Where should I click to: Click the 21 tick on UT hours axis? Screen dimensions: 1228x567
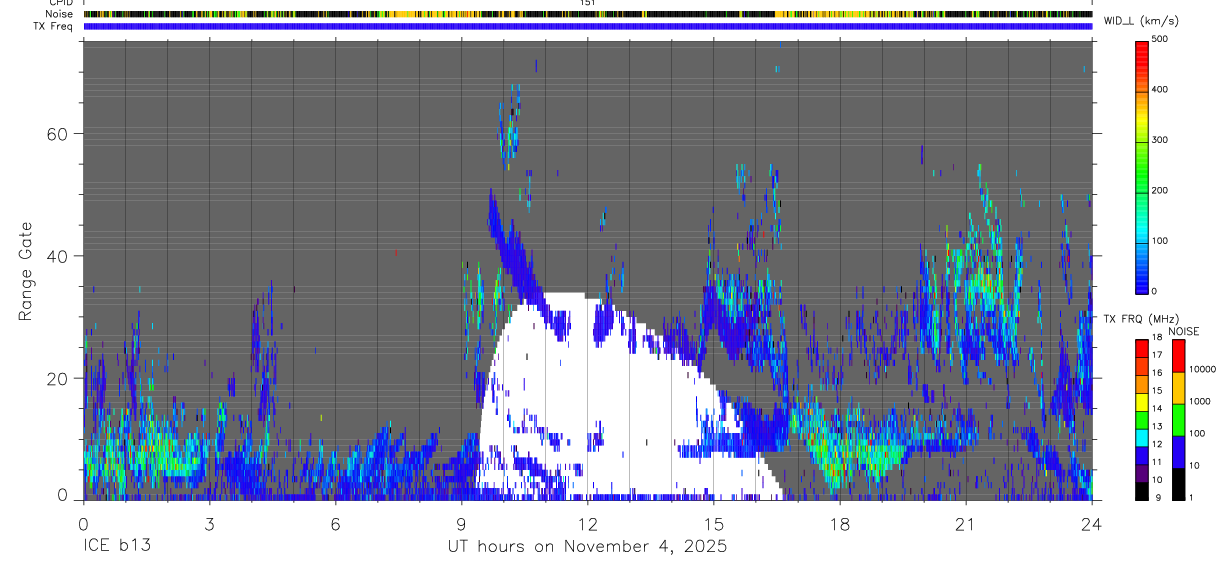pos(966,524)
